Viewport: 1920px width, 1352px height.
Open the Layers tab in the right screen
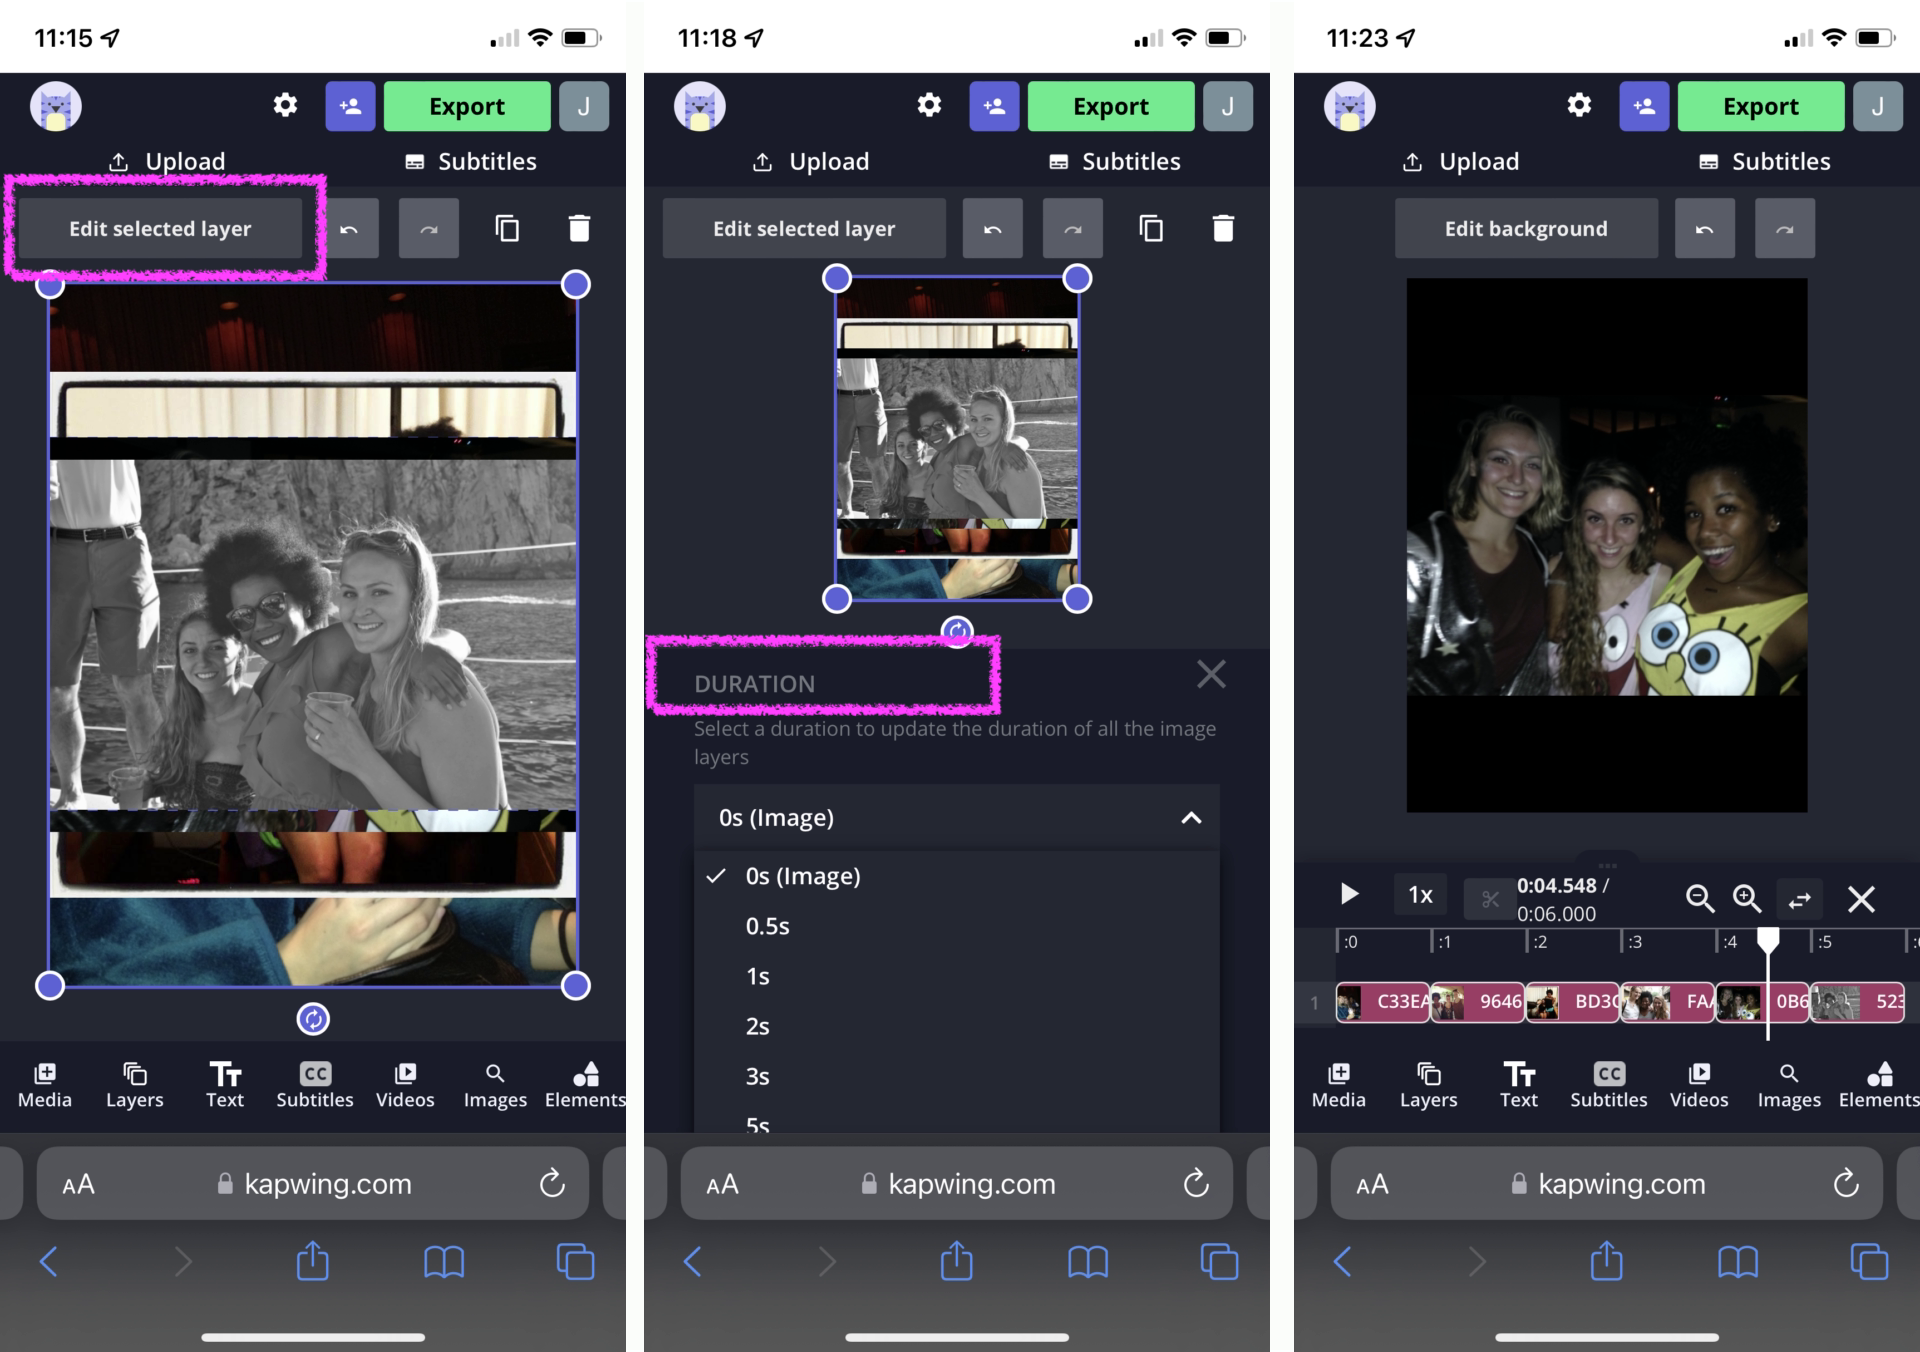(x=1428, y=1085)
